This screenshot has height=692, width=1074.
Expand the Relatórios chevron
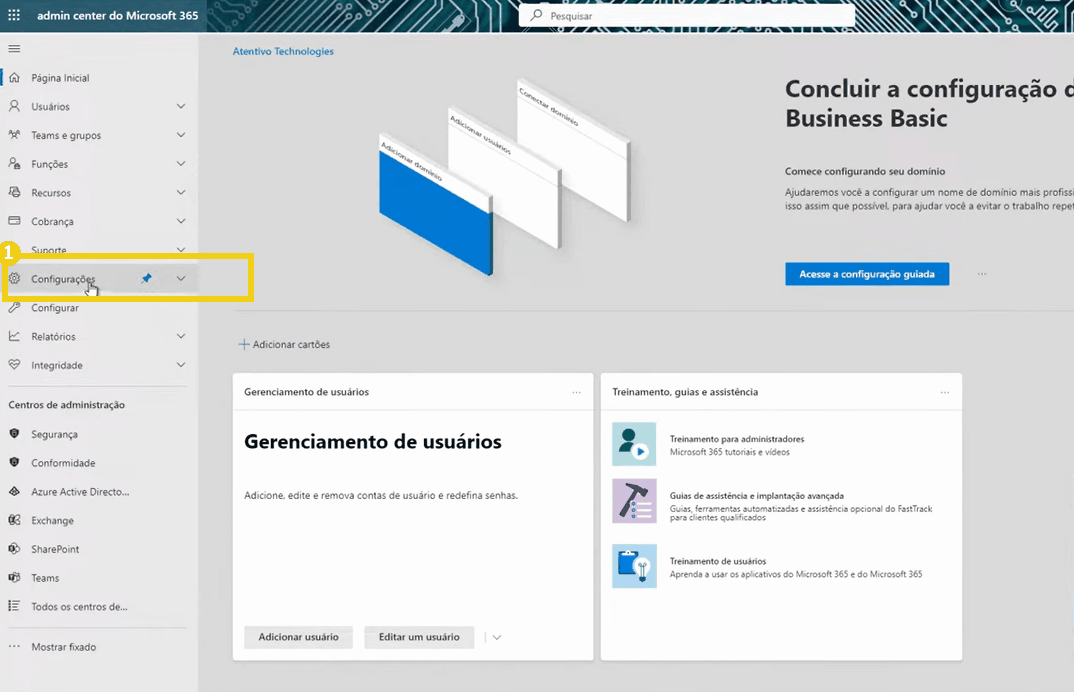tap(181, 336)
